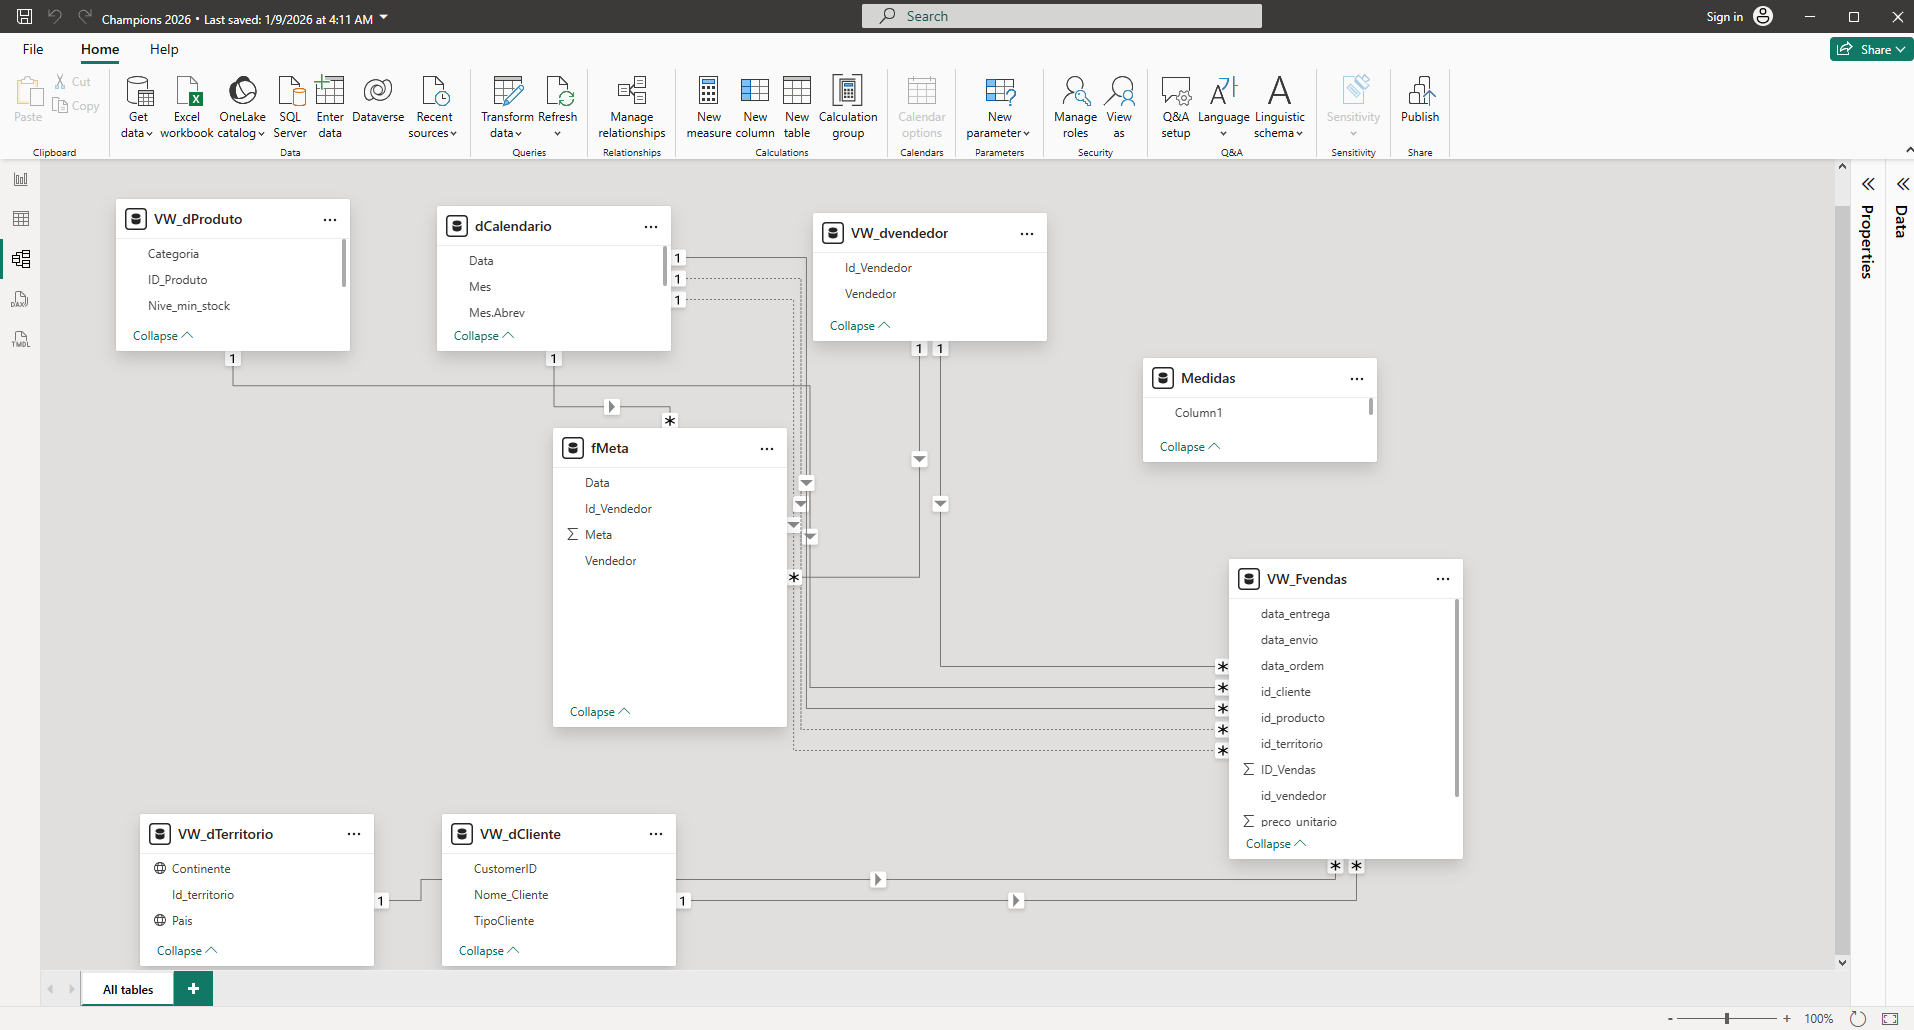Collapse the fMeta table card
Screen dimensions: 1914x1030
[x=599, y=712]
